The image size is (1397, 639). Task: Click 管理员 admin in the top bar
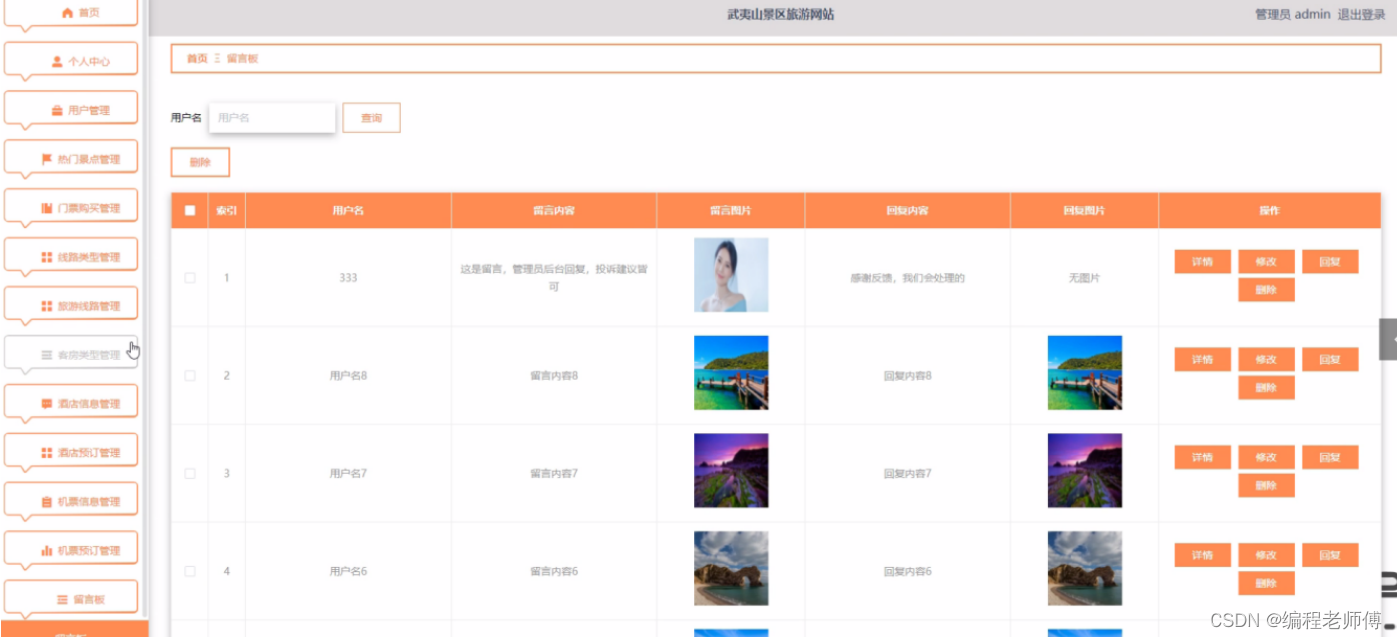1292,14
